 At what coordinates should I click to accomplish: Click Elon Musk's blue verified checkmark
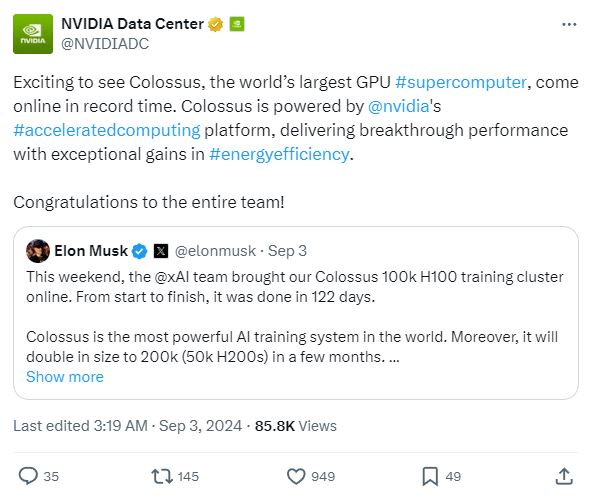140,251
